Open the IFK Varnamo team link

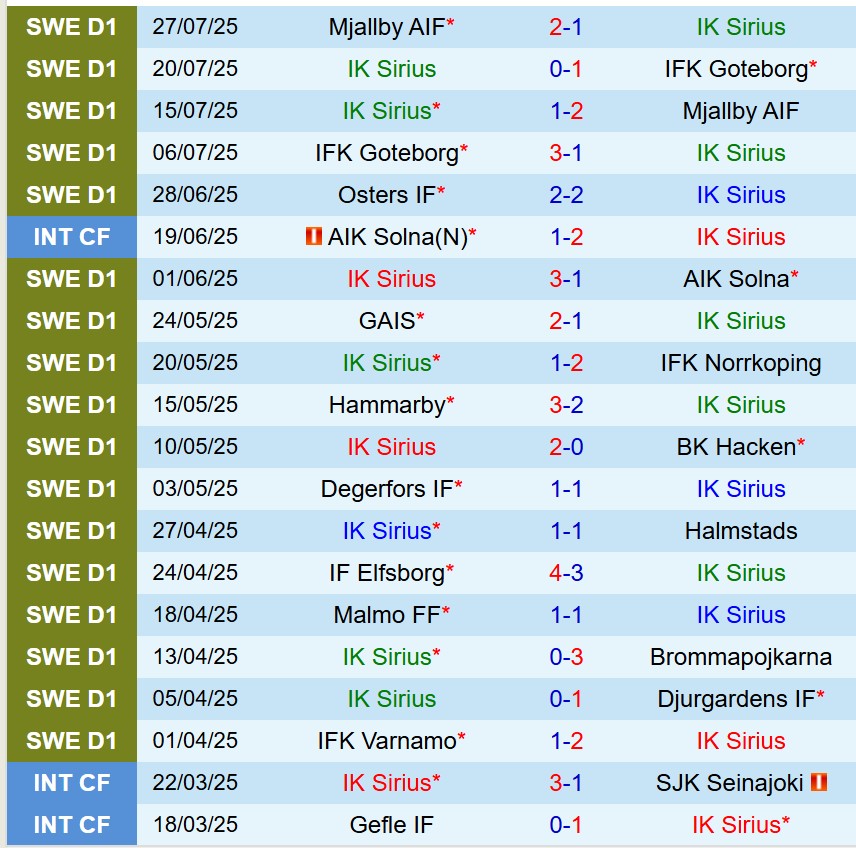coord(387,741)
